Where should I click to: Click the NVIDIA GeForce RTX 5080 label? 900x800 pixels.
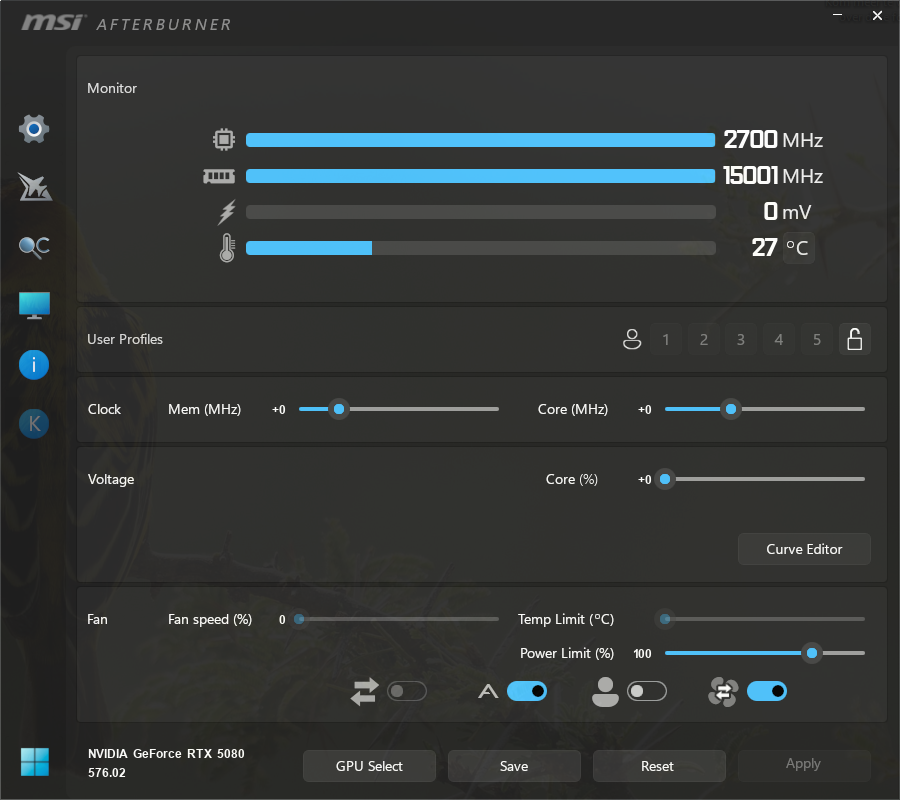pyautogui.click(x=166, y=754)
